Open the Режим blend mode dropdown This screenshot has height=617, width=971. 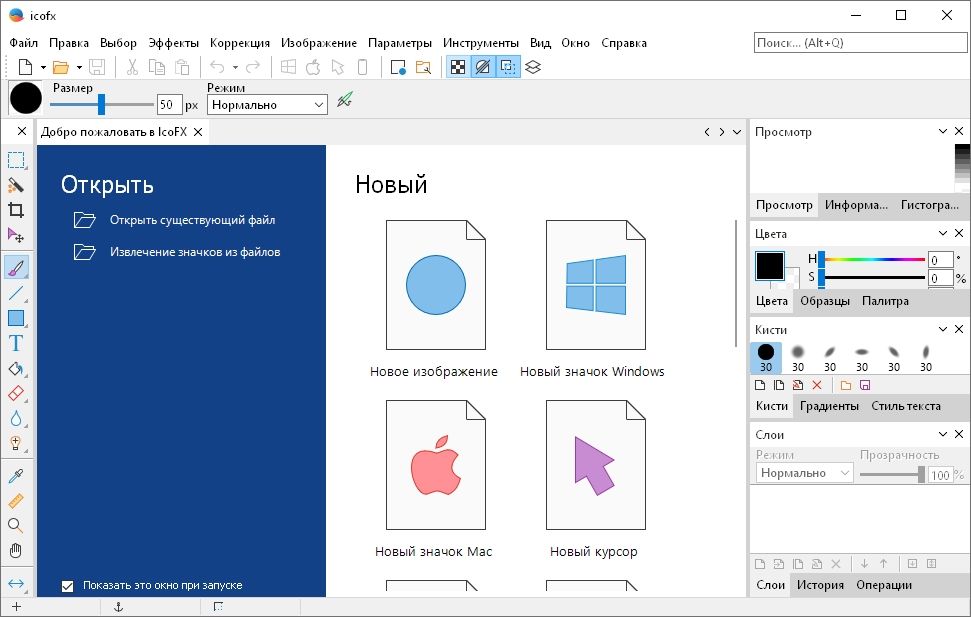(x=267, y=105)
